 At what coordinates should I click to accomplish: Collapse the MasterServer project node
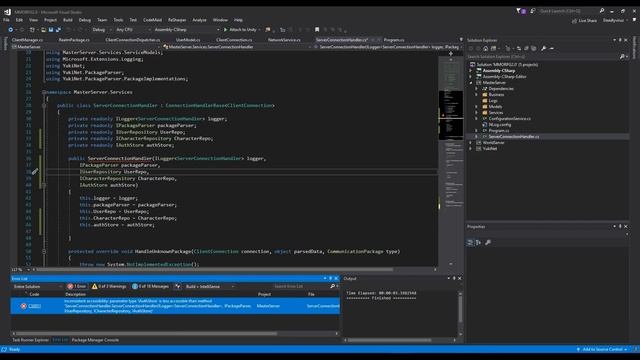(471, 82)
